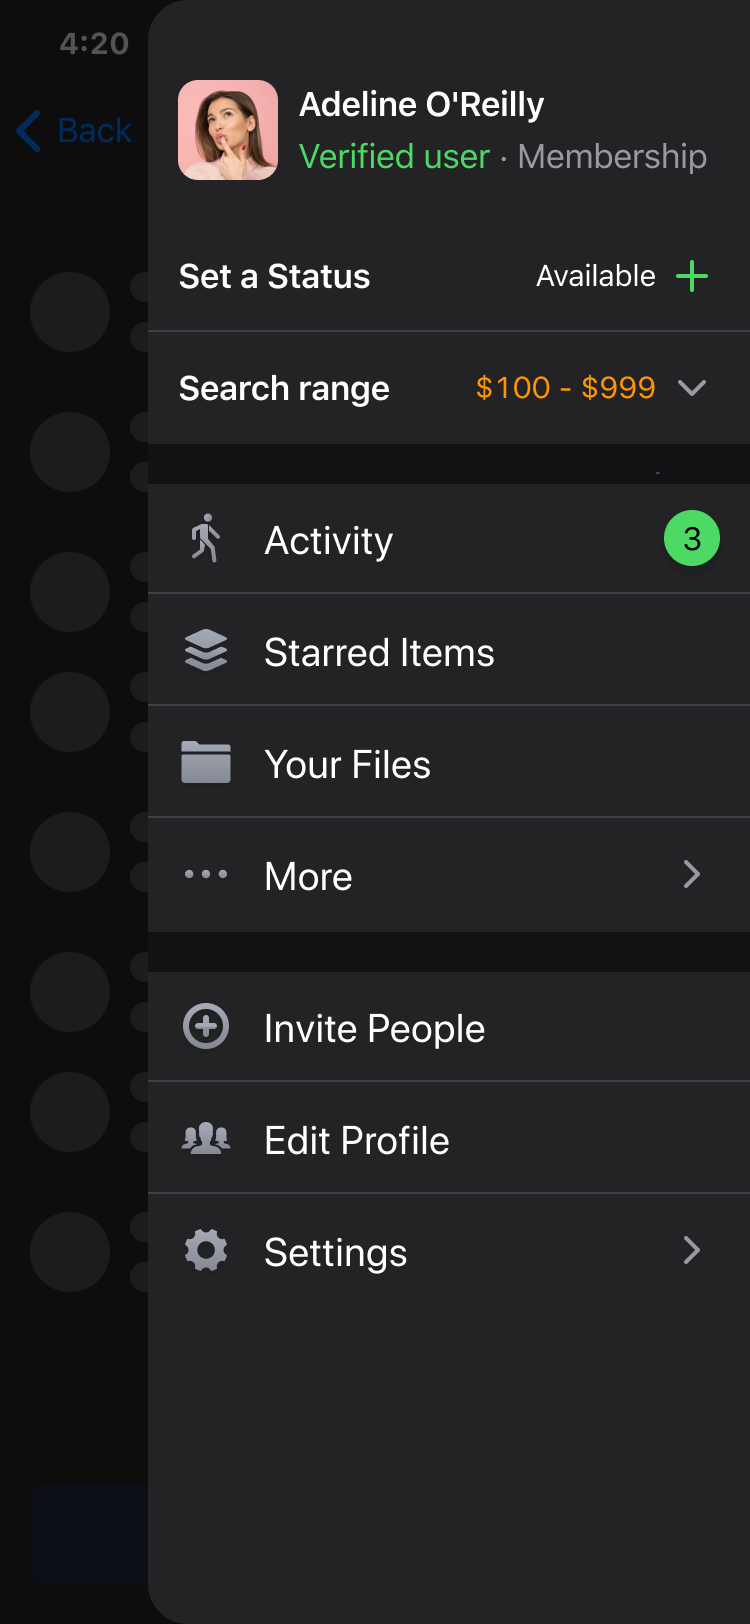Select the $100 - $999 price range

[x=566, y=388]
